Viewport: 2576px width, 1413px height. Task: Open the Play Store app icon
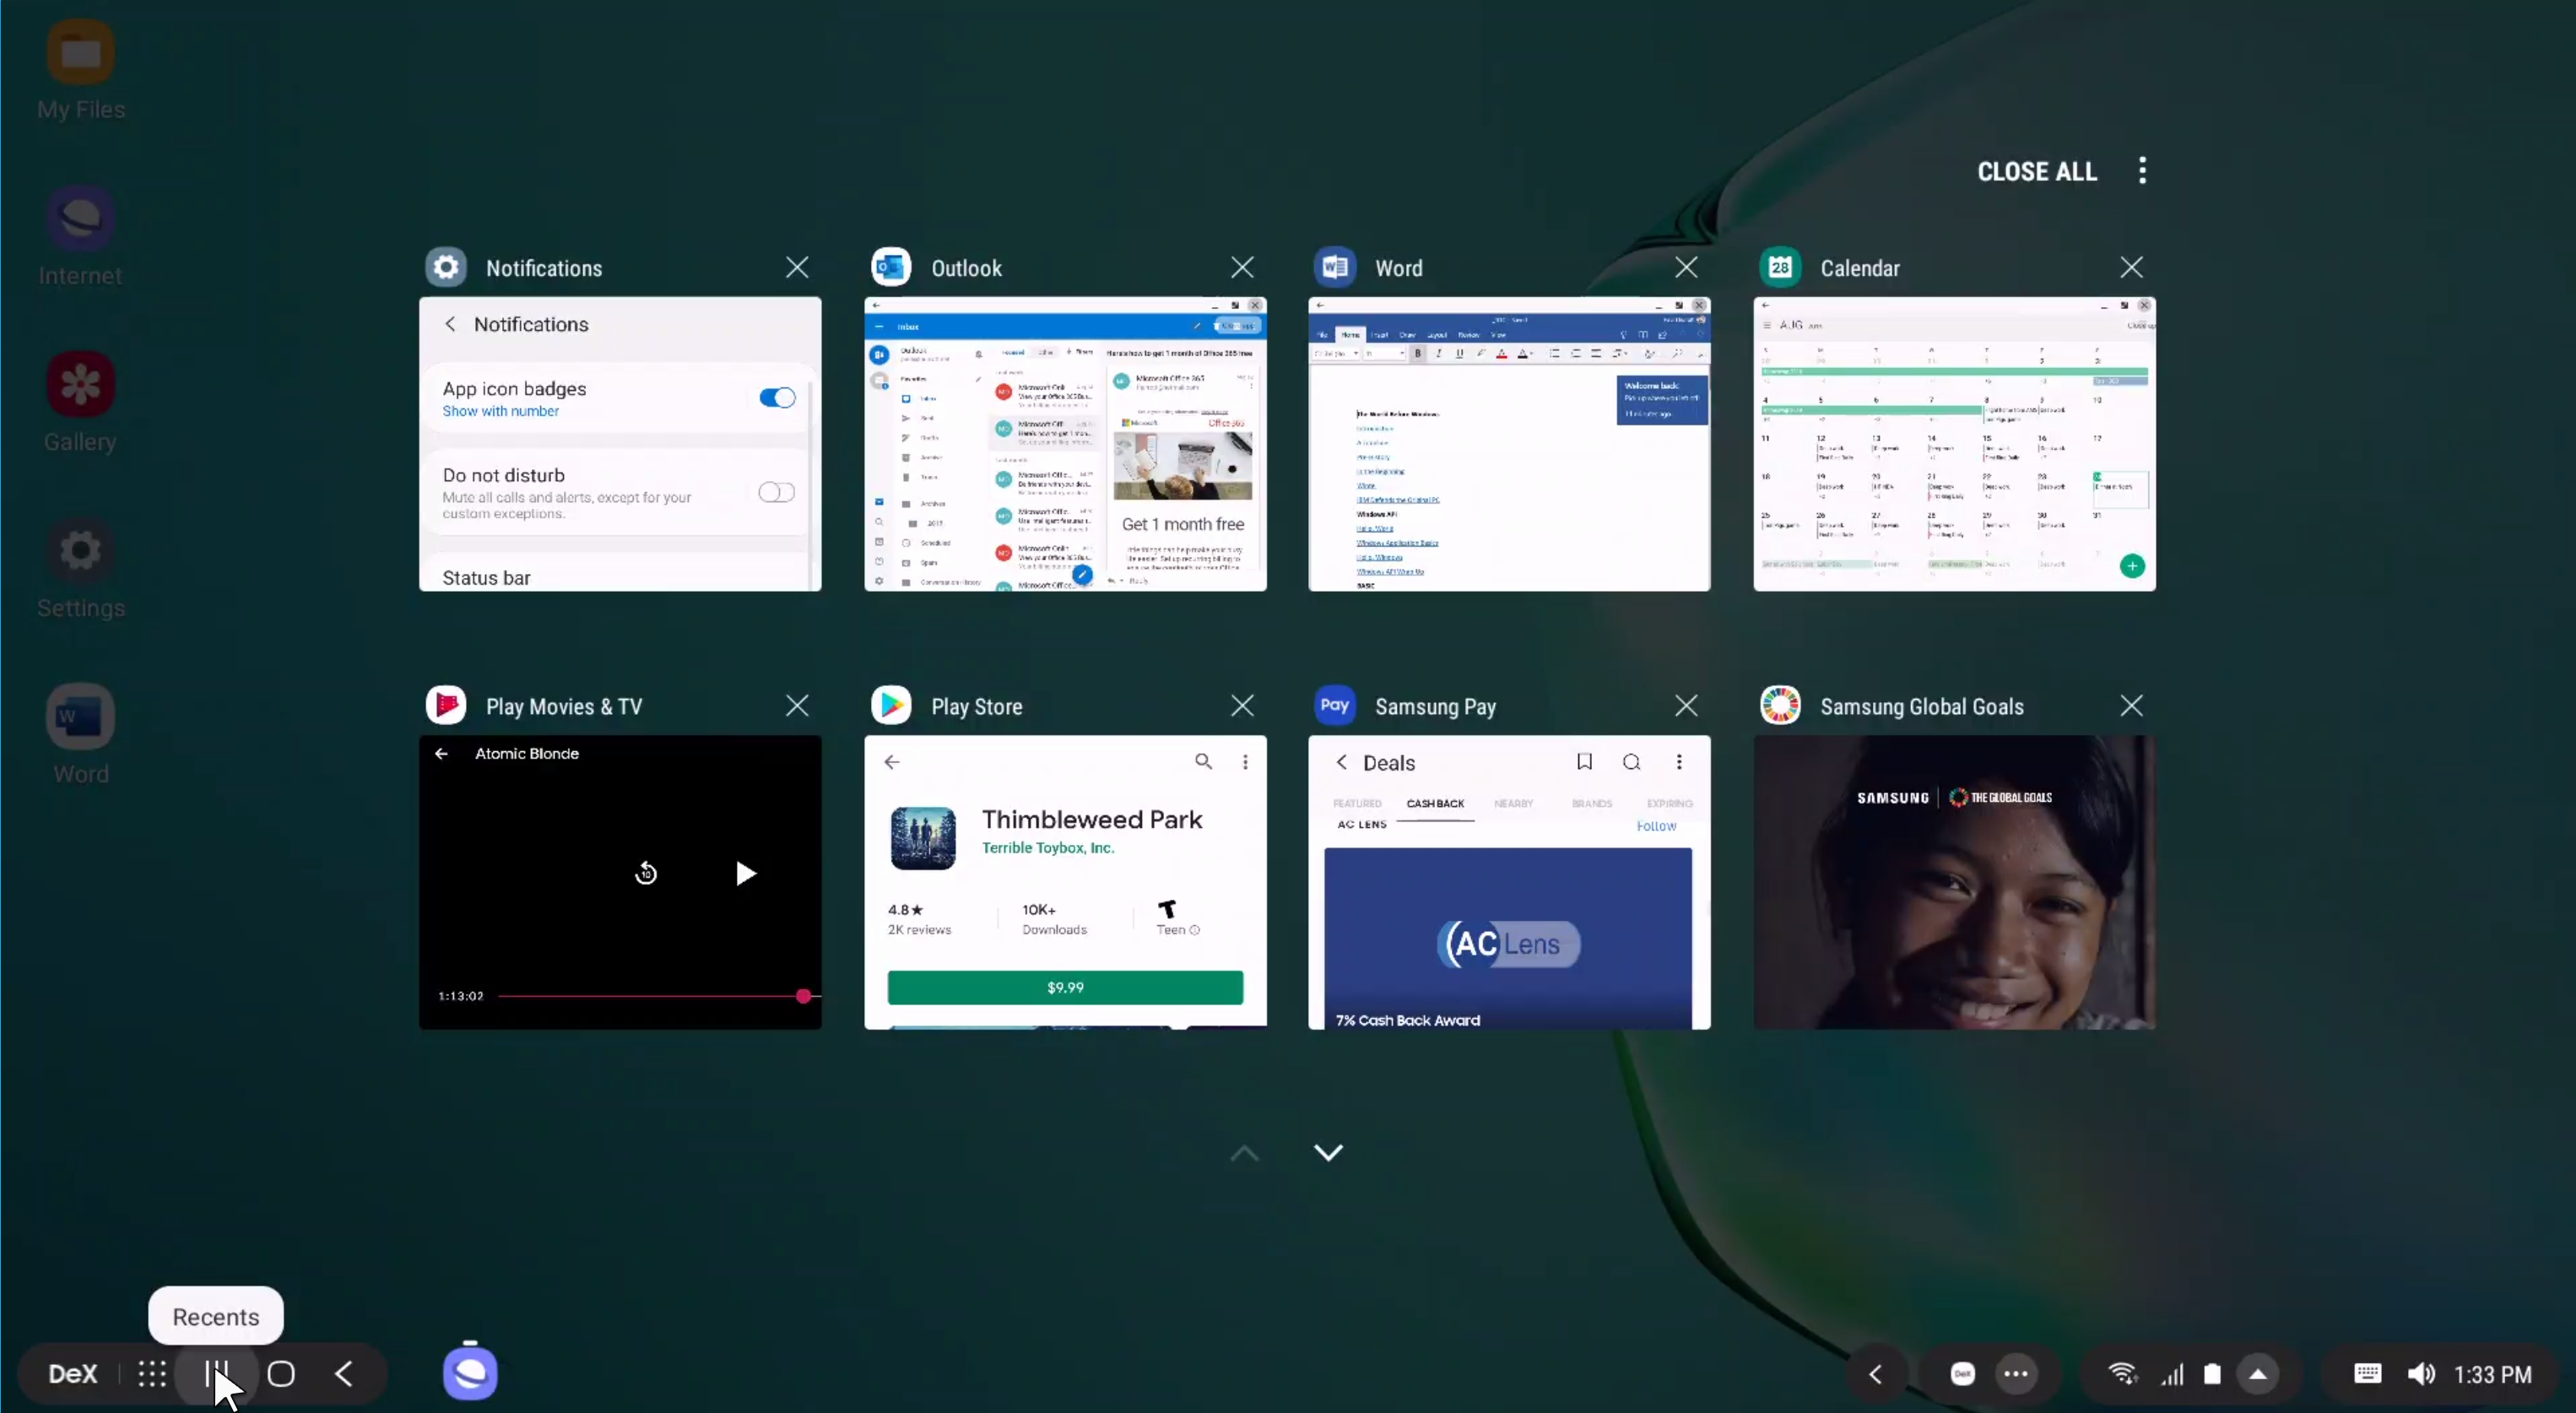pyautogui.click(x=891, y=705)
